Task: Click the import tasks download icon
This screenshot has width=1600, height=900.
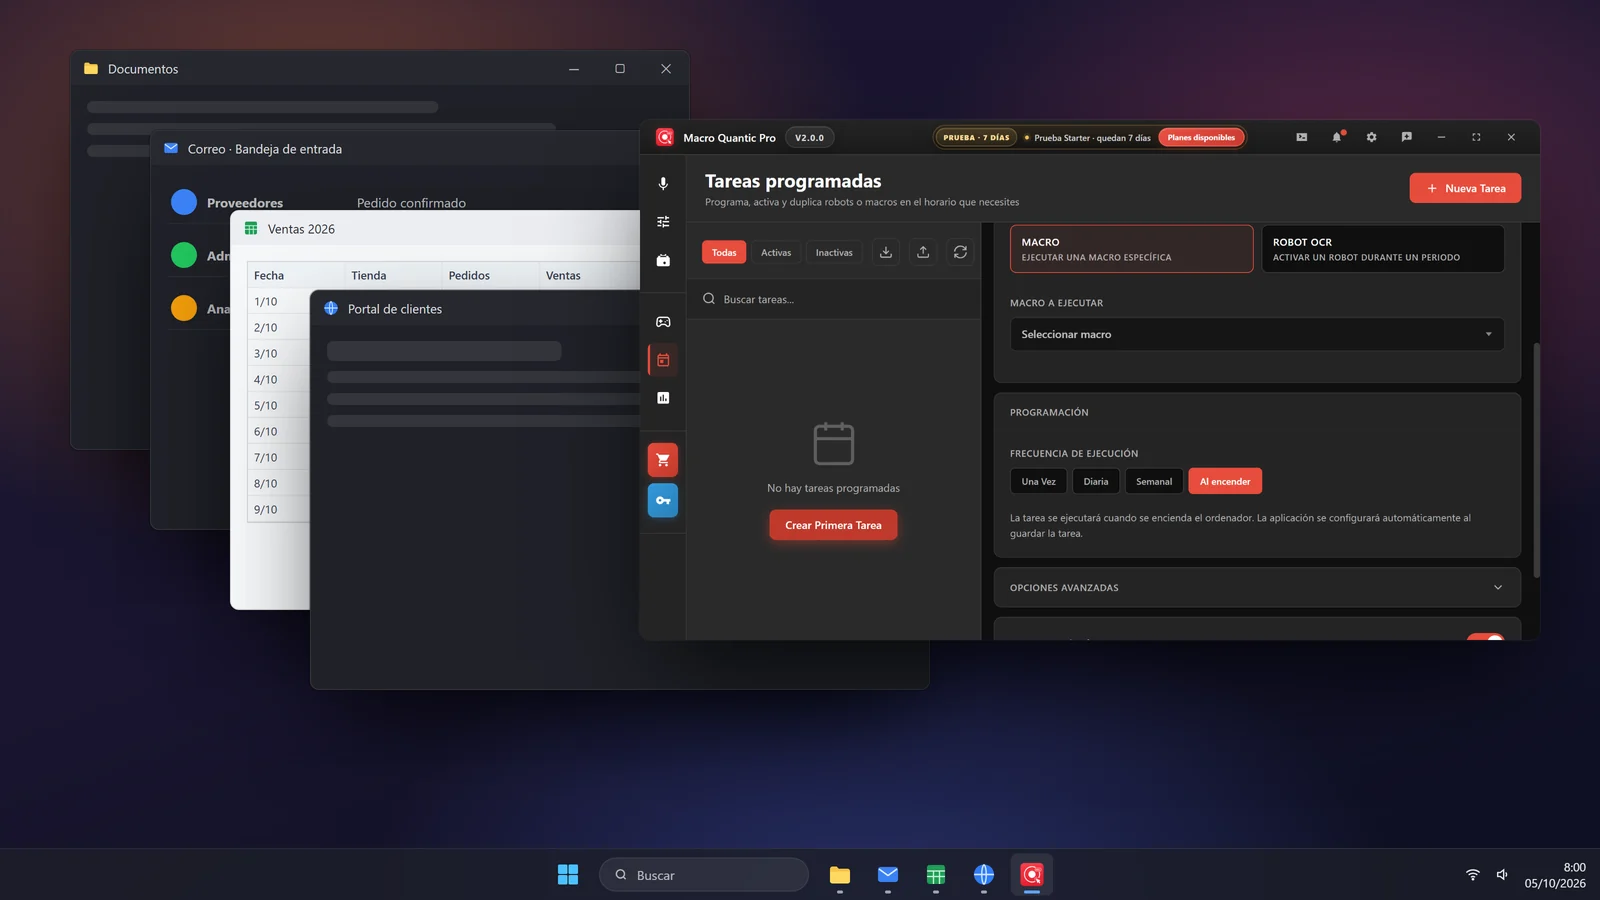Action: (x=886, y=253)
